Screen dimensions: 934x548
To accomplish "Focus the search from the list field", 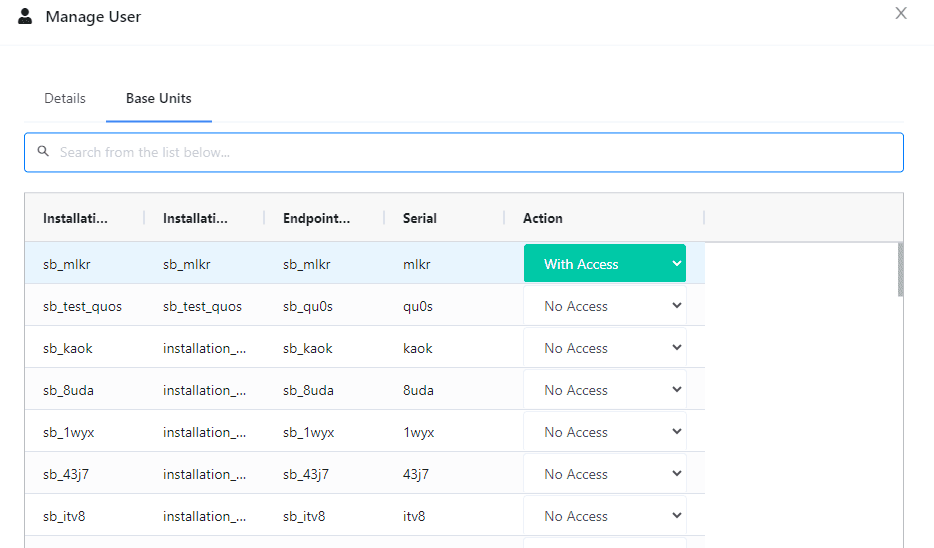I will (x=463, y=152).
